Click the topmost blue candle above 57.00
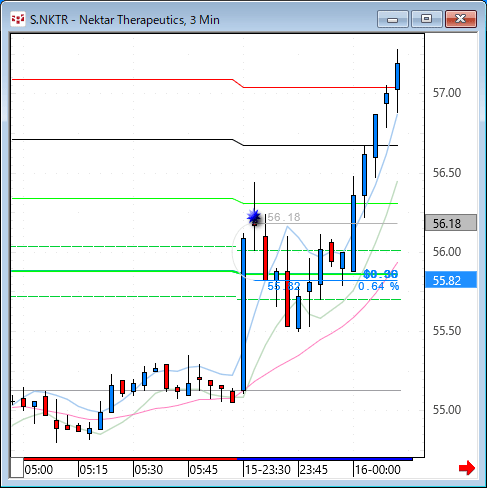 (397, 76)
